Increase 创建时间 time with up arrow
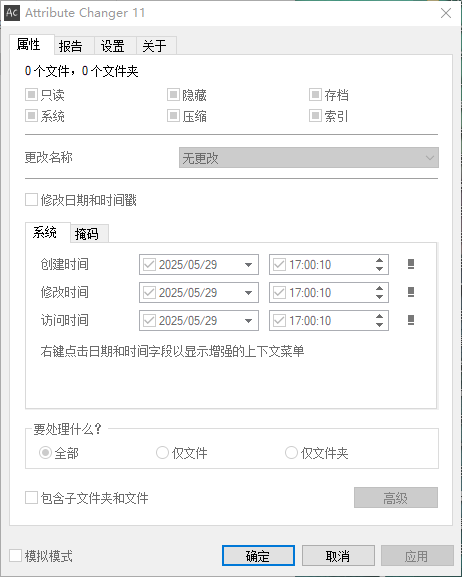 pyautogui.click(x=380, y=260)
